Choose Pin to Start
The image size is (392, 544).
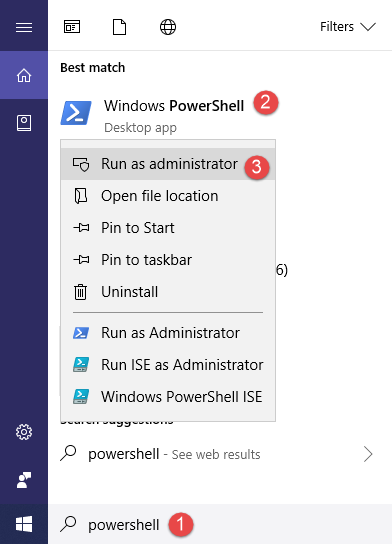click(x=168, y=228)
